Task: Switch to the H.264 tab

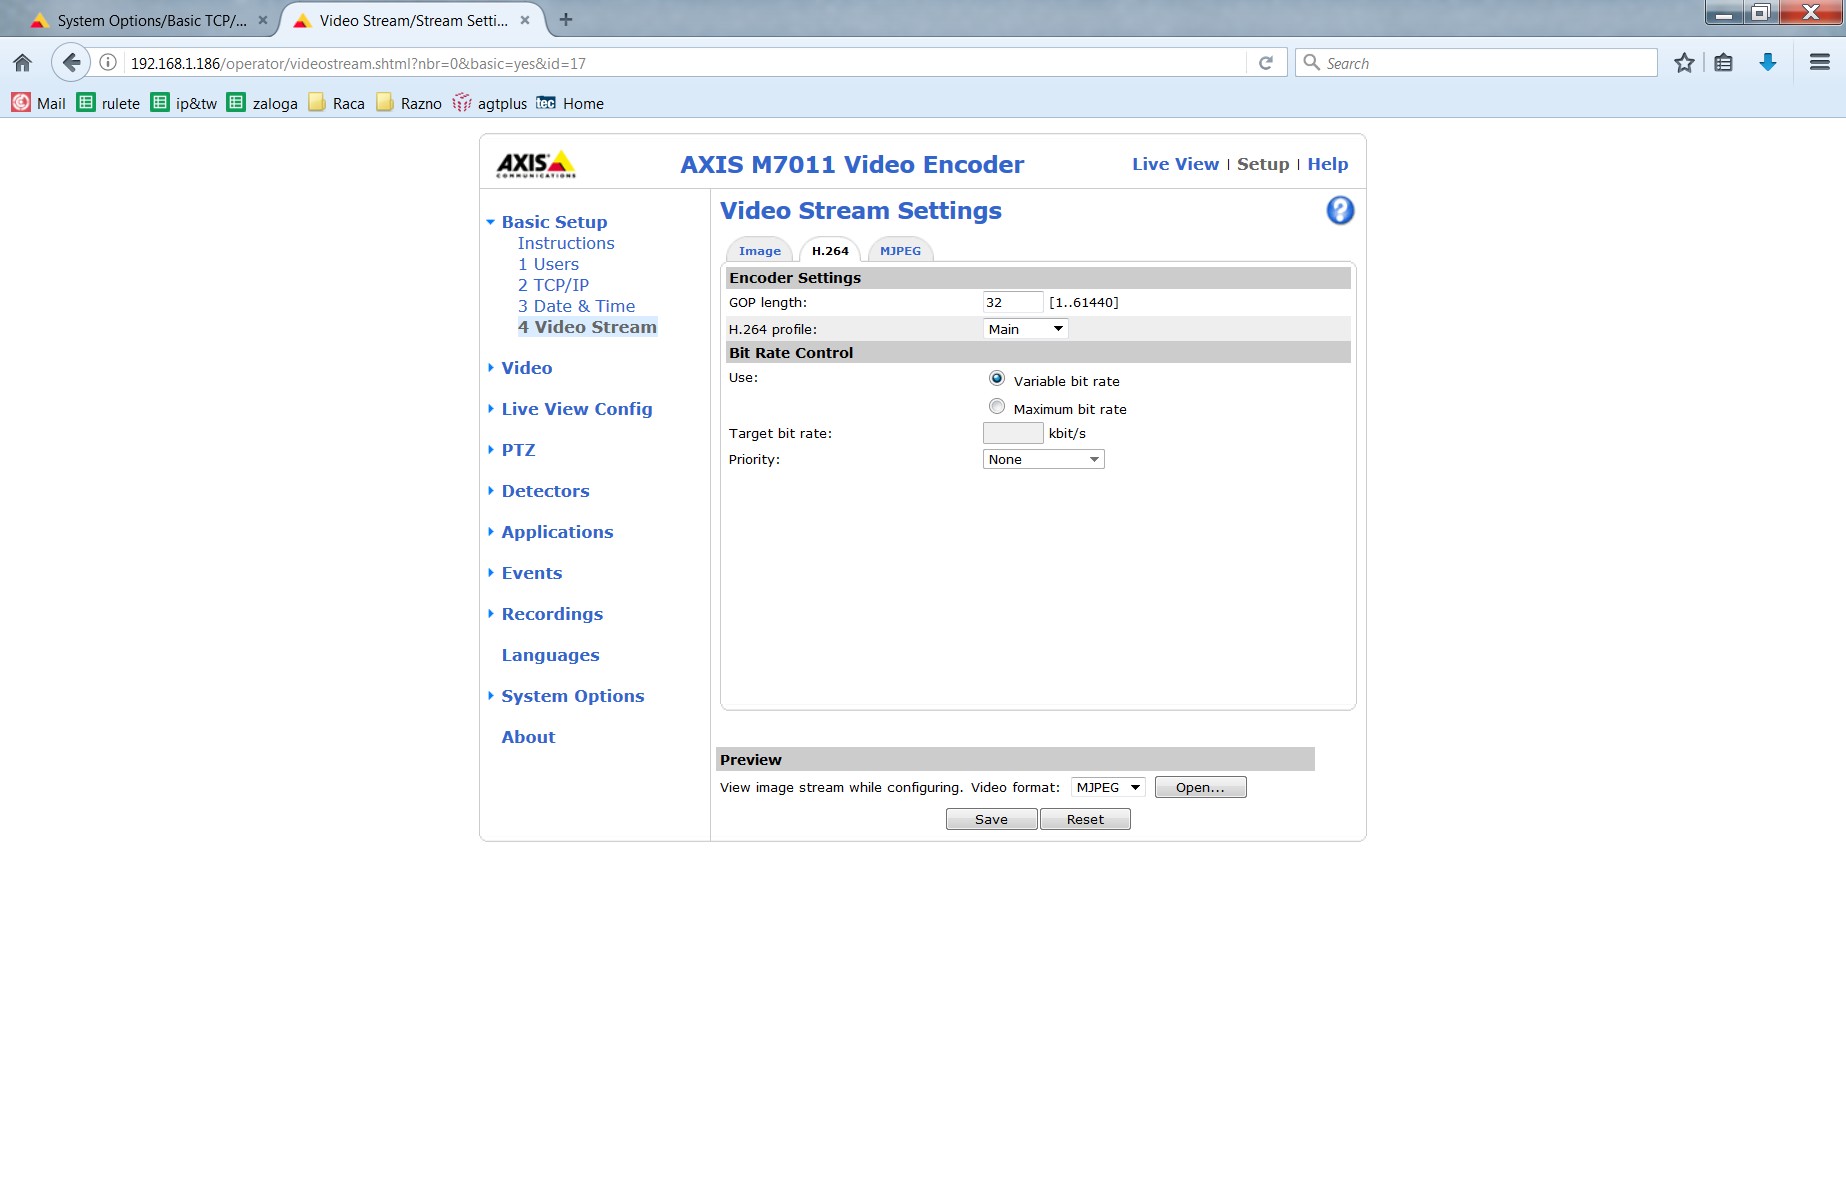Action: tap(830, 251)
